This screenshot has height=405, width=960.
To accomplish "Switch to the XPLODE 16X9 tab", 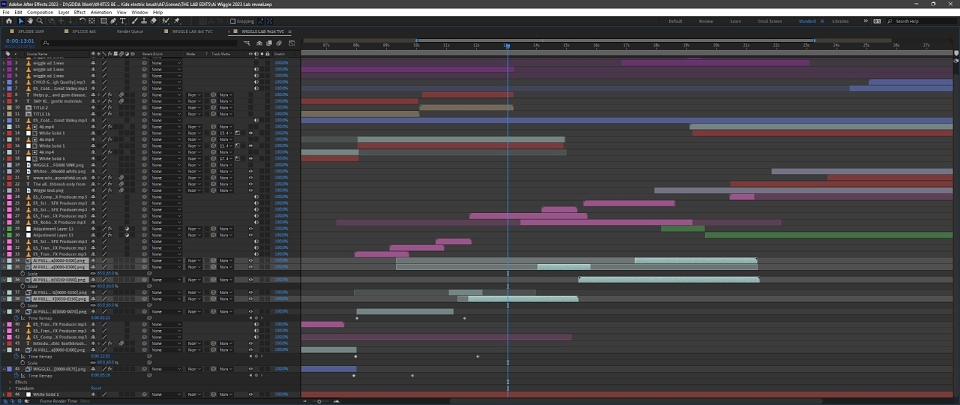I will tap(31, 31).
